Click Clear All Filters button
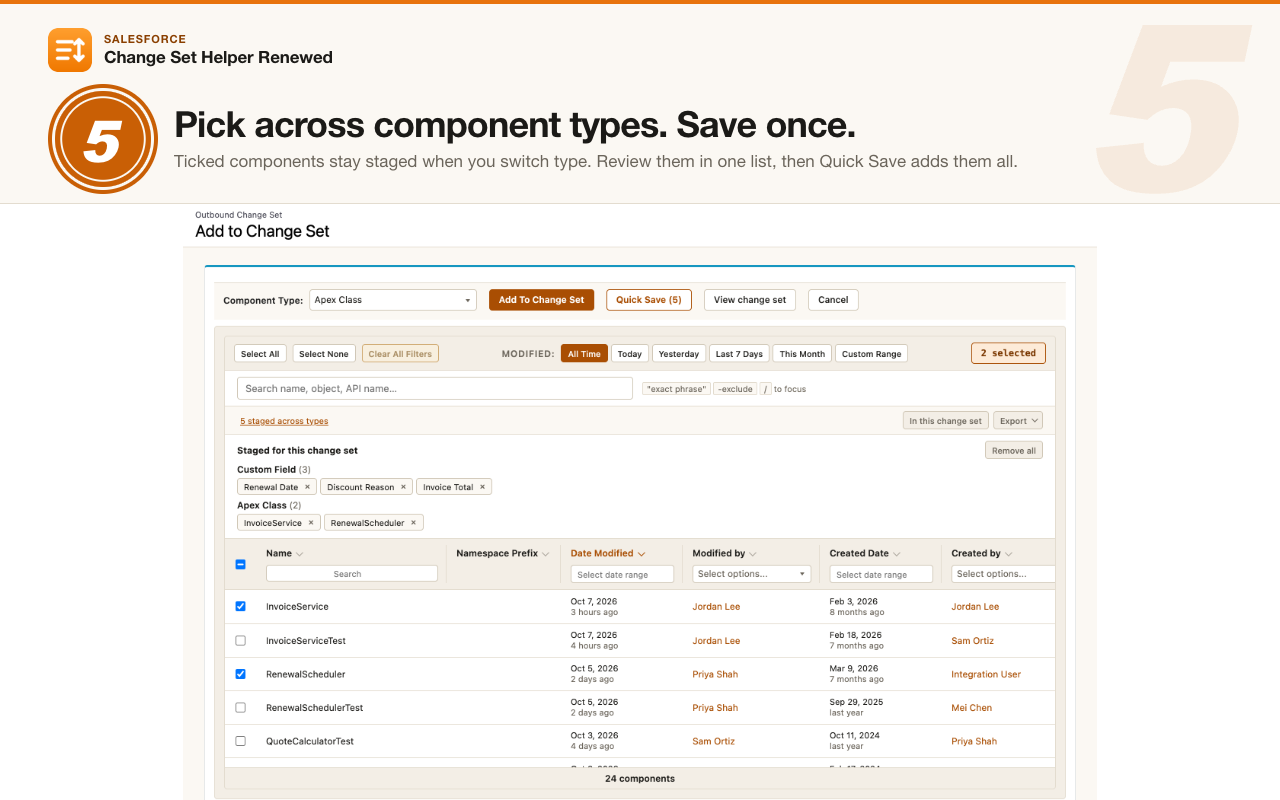 tap(400, 354)
